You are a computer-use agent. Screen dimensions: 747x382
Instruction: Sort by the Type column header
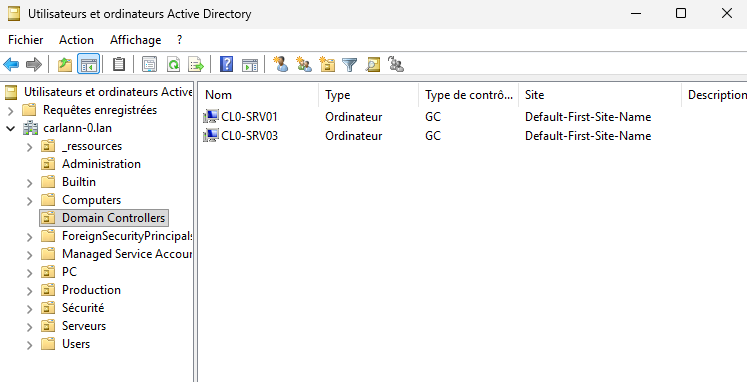click(369, 95)
